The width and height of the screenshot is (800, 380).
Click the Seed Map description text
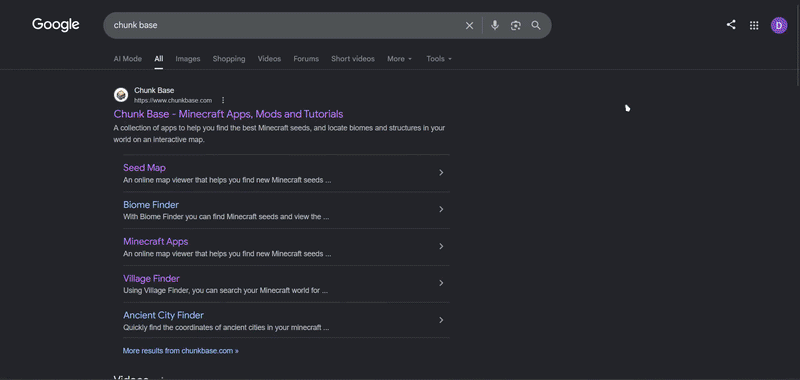227,180
